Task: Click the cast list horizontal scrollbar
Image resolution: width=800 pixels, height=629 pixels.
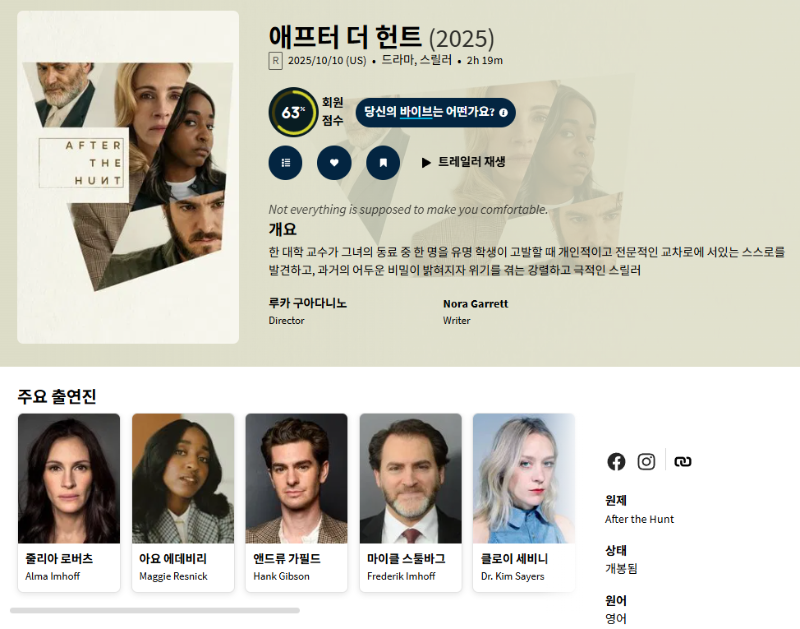Action: point(155,610)
